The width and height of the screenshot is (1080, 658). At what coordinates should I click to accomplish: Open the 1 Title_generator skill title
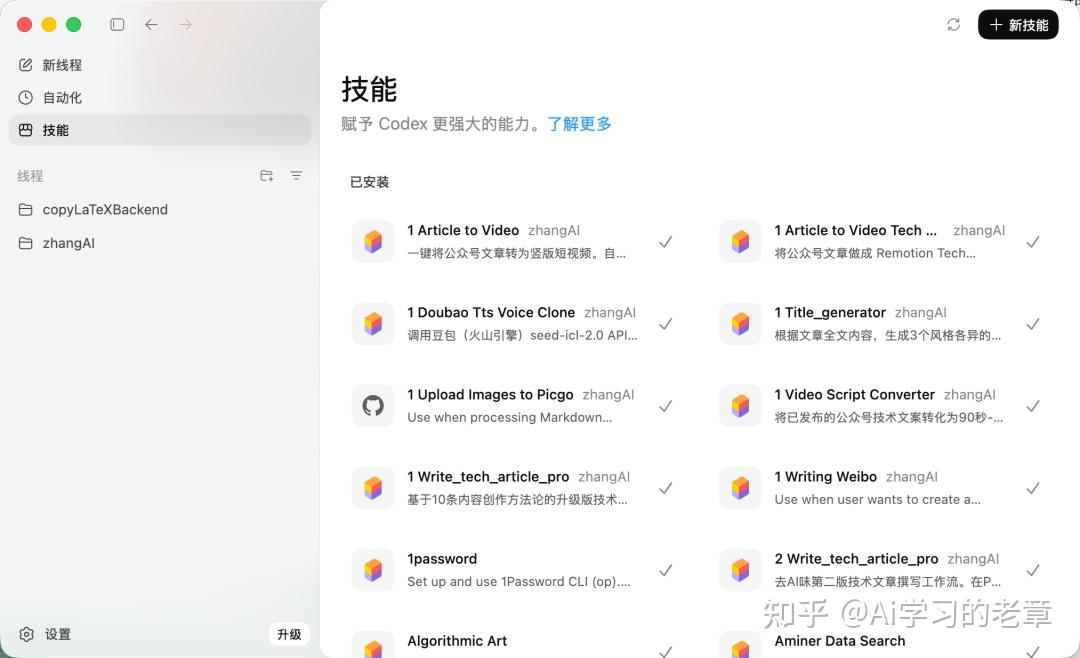point(830,312)
